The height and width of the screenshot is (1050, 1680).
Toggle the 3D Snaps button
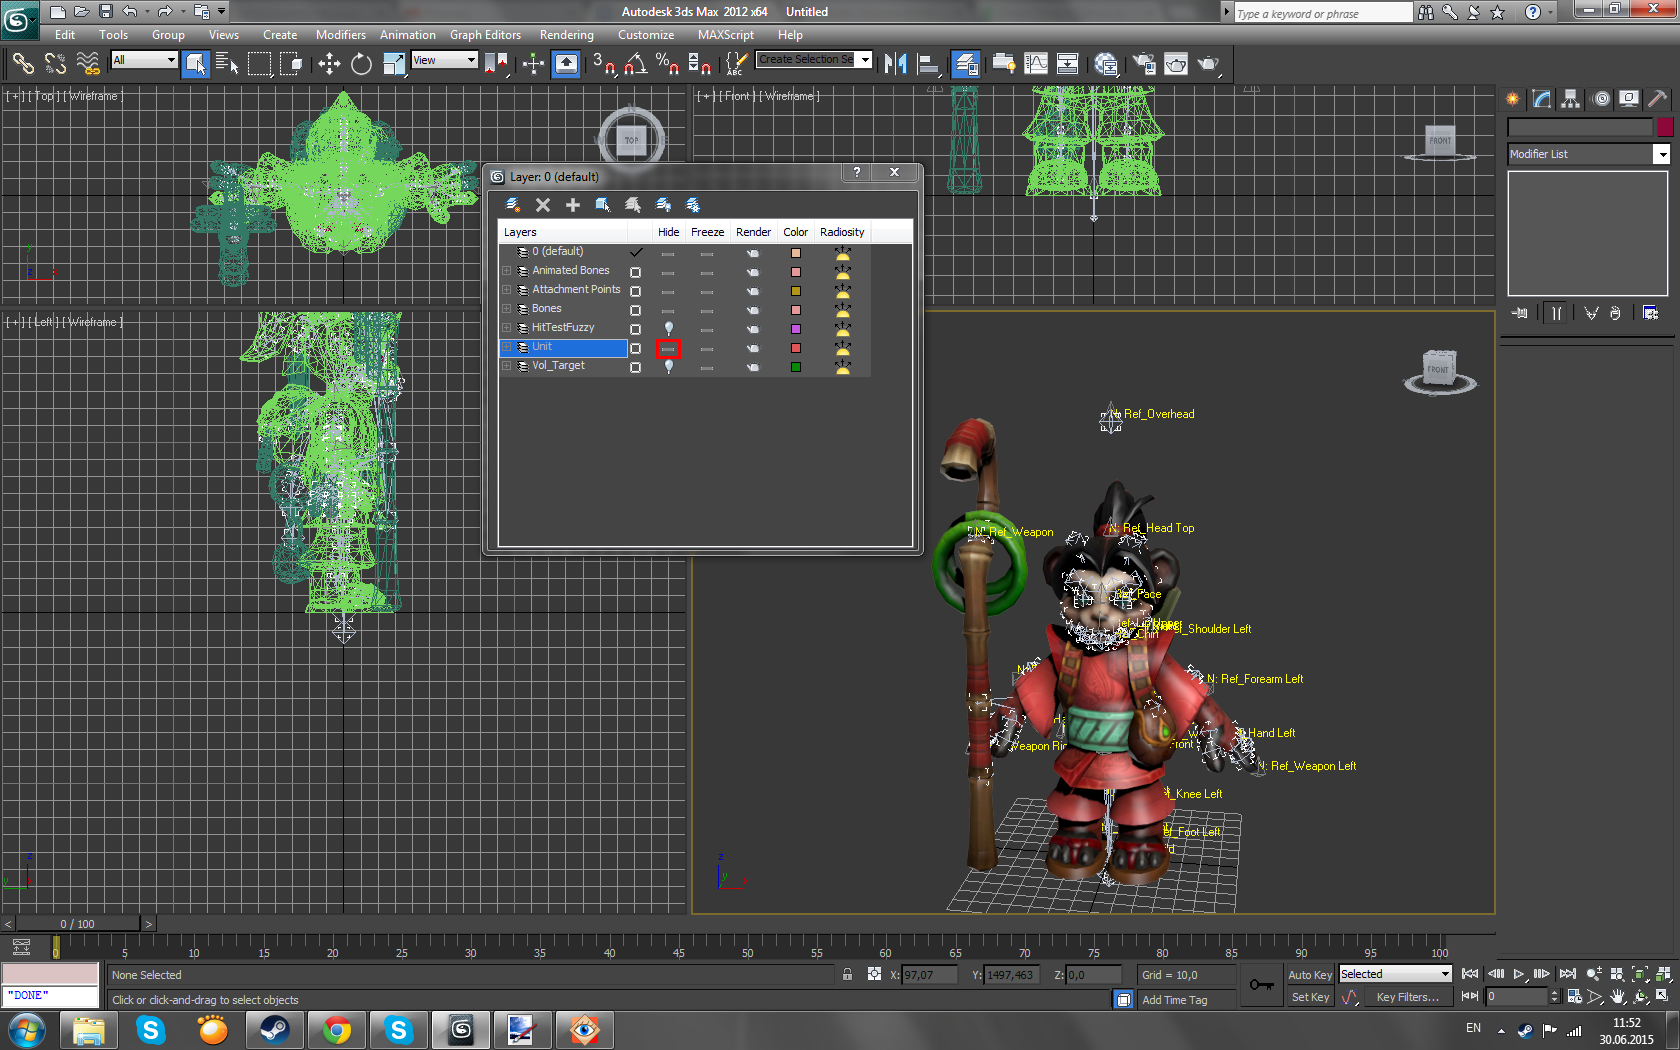pos(603,64)
